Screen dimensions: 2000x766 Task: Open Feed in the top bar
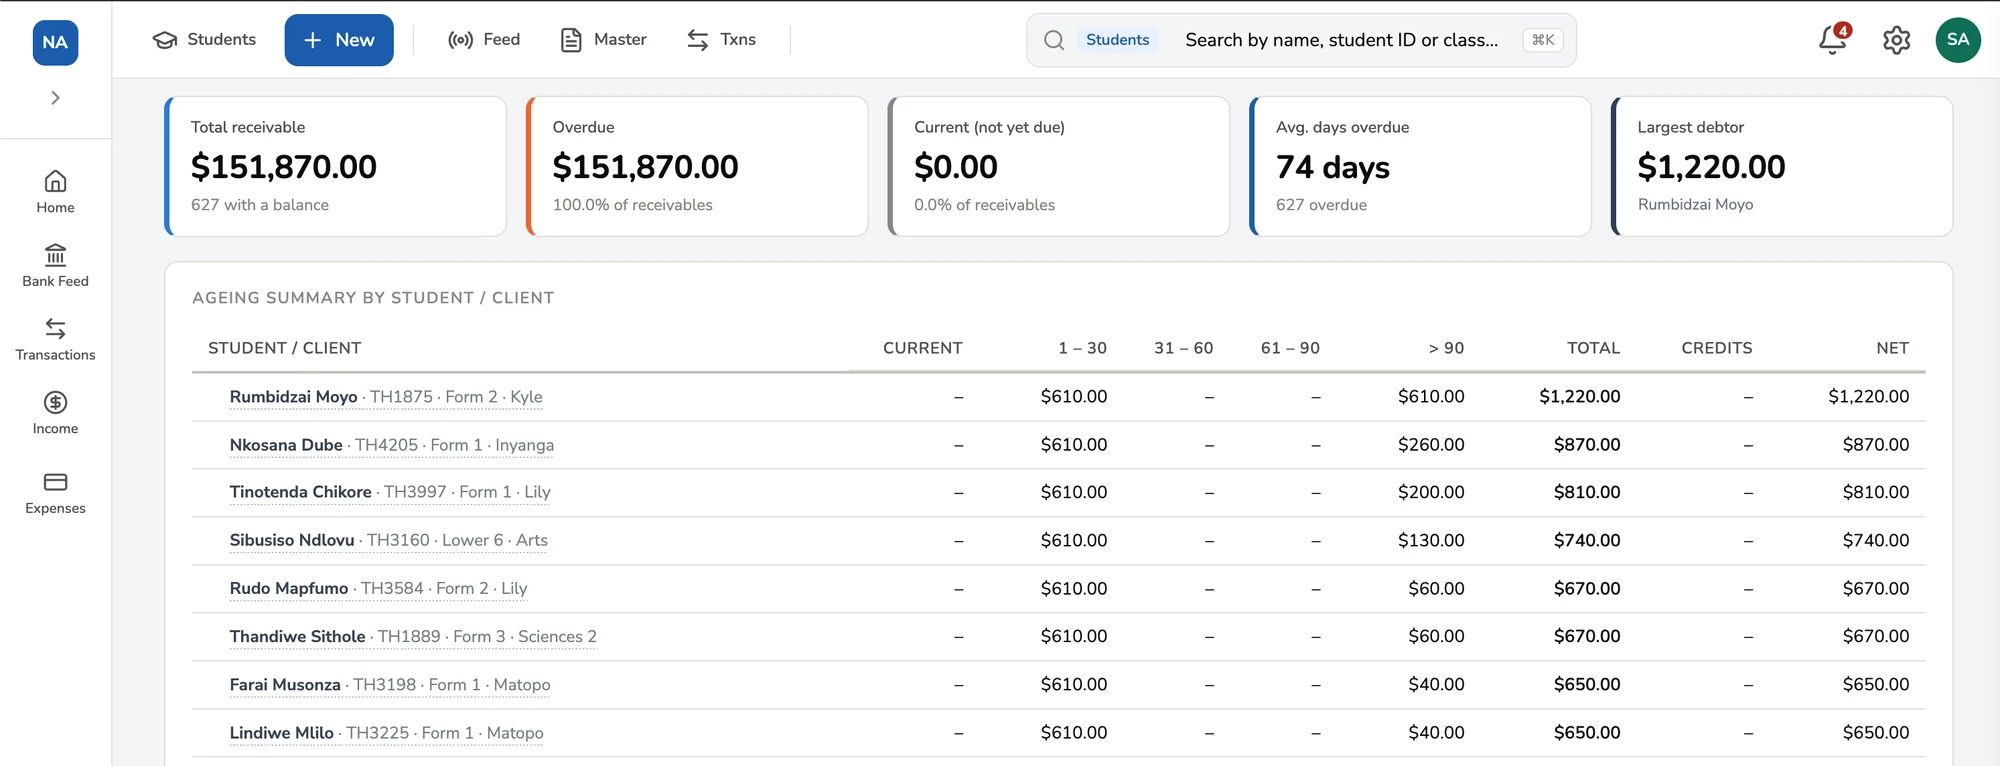[x=484, y=40]
